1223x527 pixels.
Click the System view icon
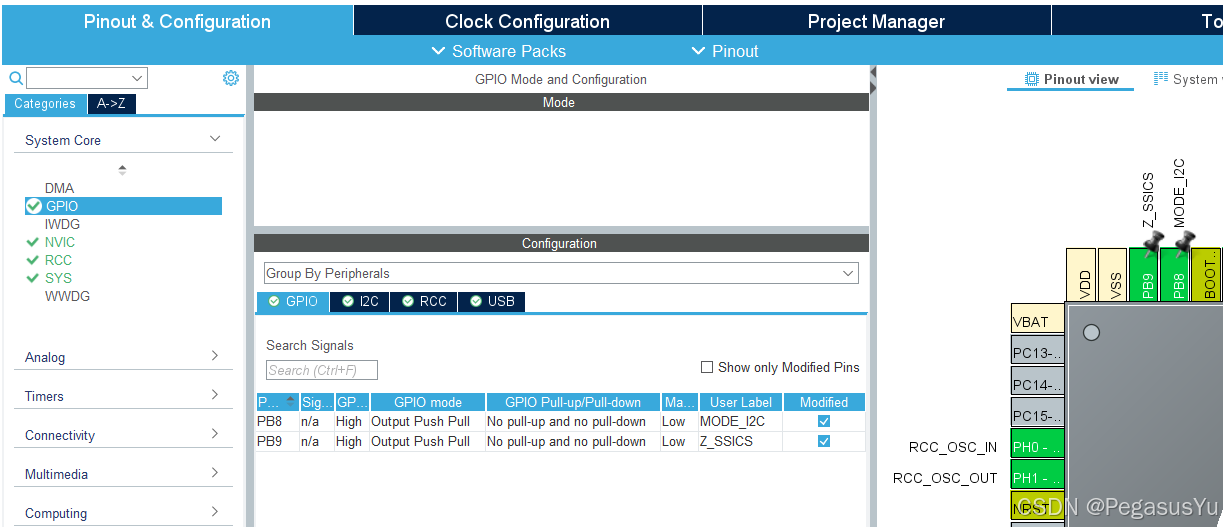click(x=1161, y=79)
